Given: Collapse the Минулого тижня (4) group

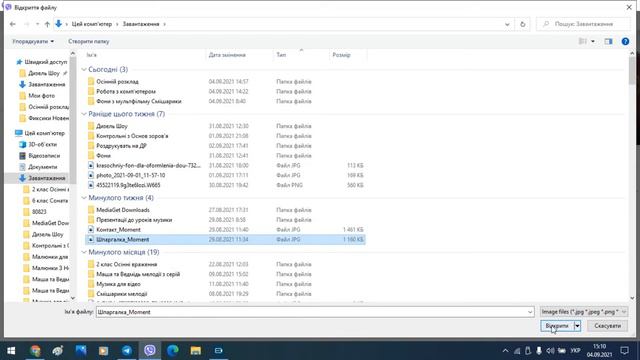Looking at the screenshot, I should click(84, 198).
